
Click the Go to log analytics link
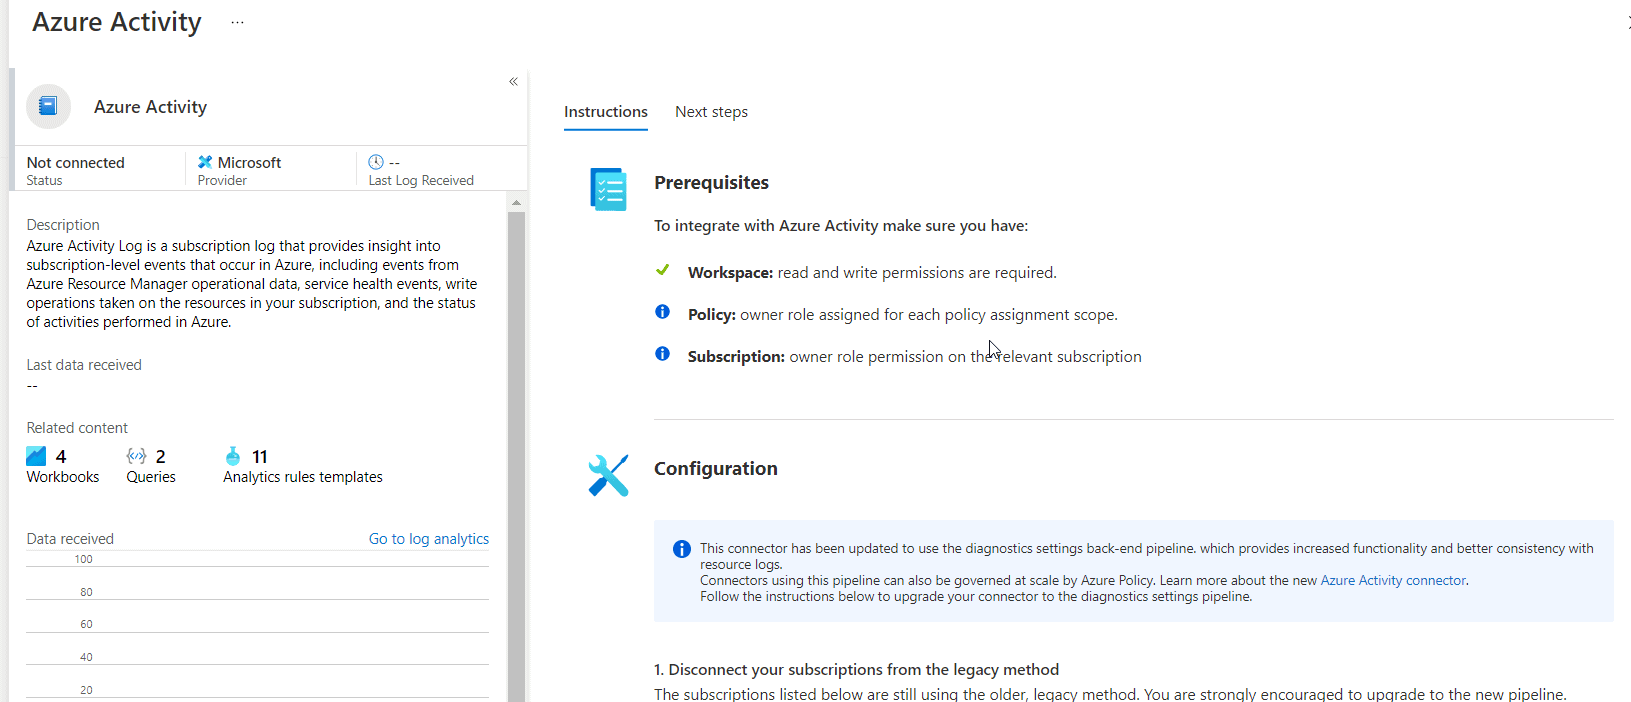tap(428, 539)
